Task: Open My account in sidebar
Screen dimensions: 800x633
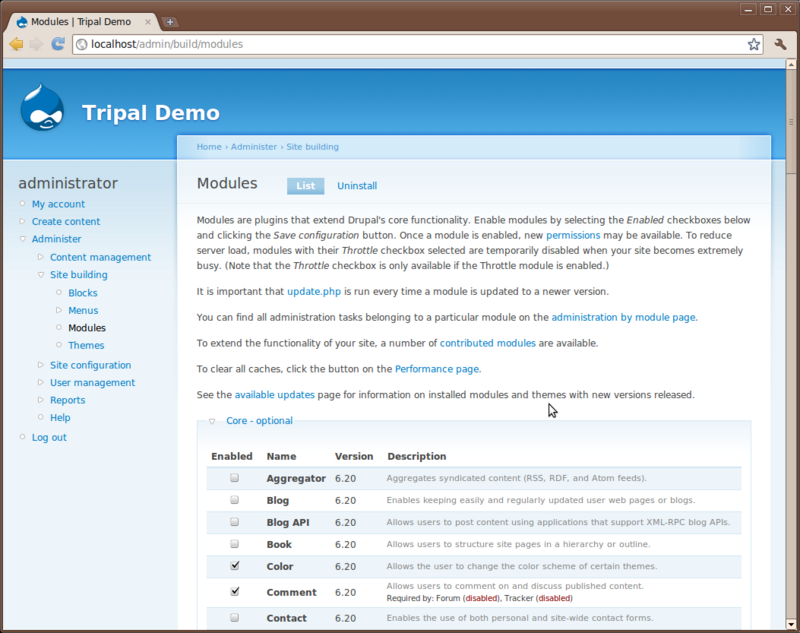Action: point(58,204)
